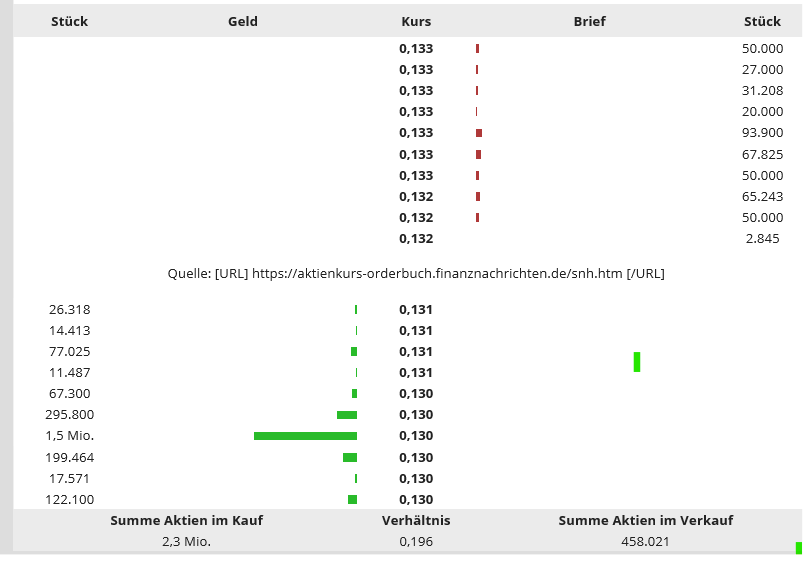Click the green bar in the 295.800 row

(x=347, y=415)
